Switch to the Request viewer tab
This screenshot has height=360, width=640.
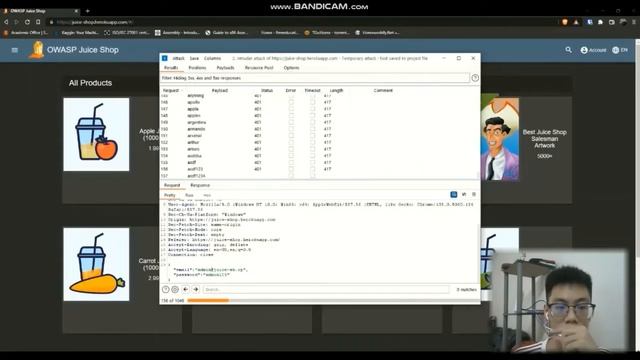tap(172, 185)
